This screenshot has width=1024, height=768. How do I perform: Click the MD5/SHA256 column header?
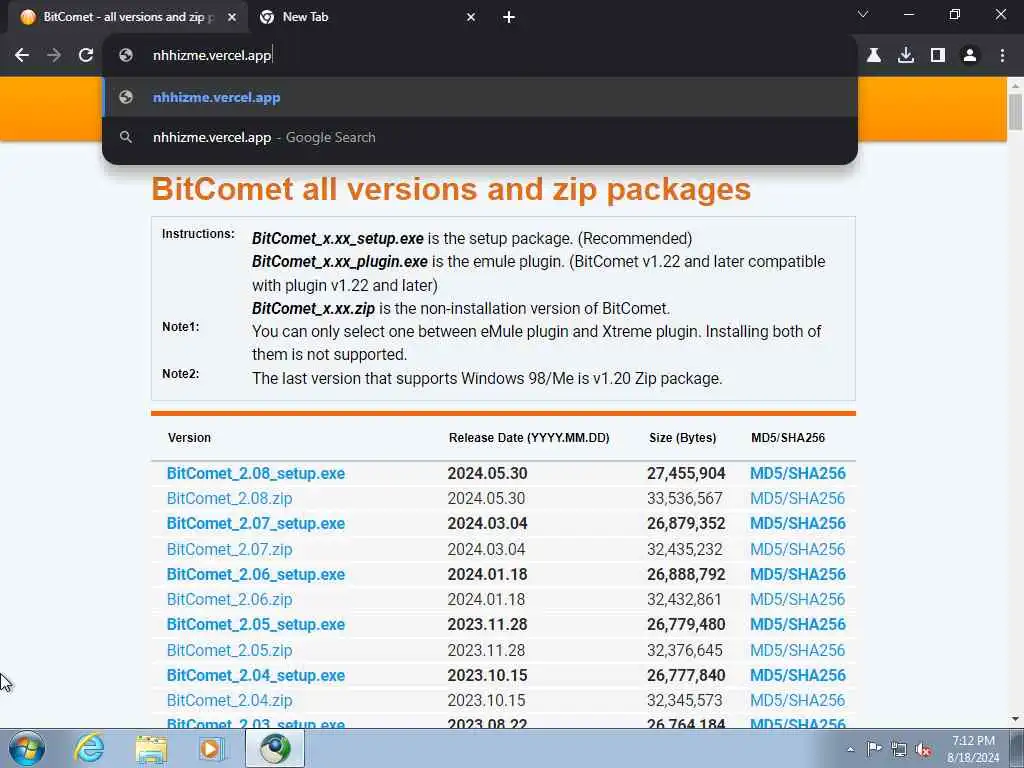coord(788,438)
